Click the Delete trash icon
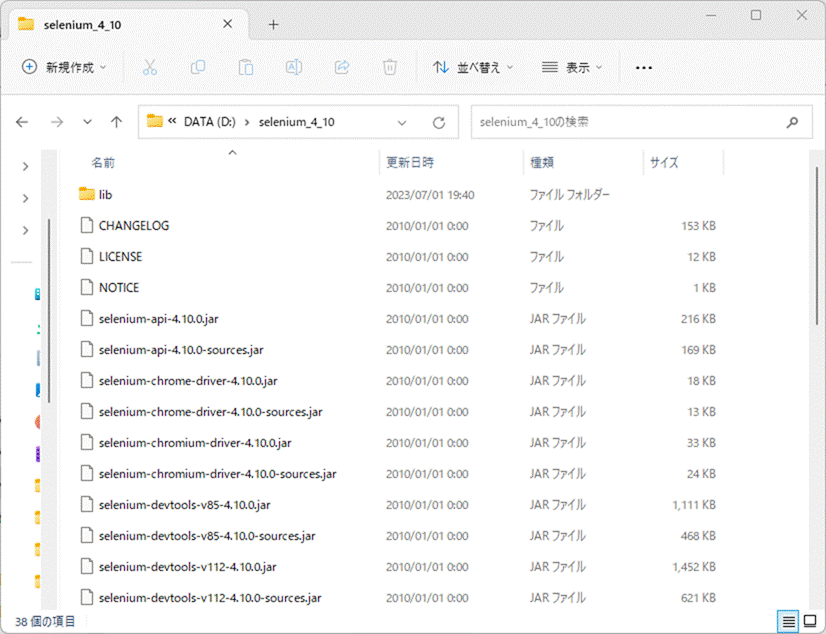The height and width of the screenshot is (634, 826). click(390, 67)
